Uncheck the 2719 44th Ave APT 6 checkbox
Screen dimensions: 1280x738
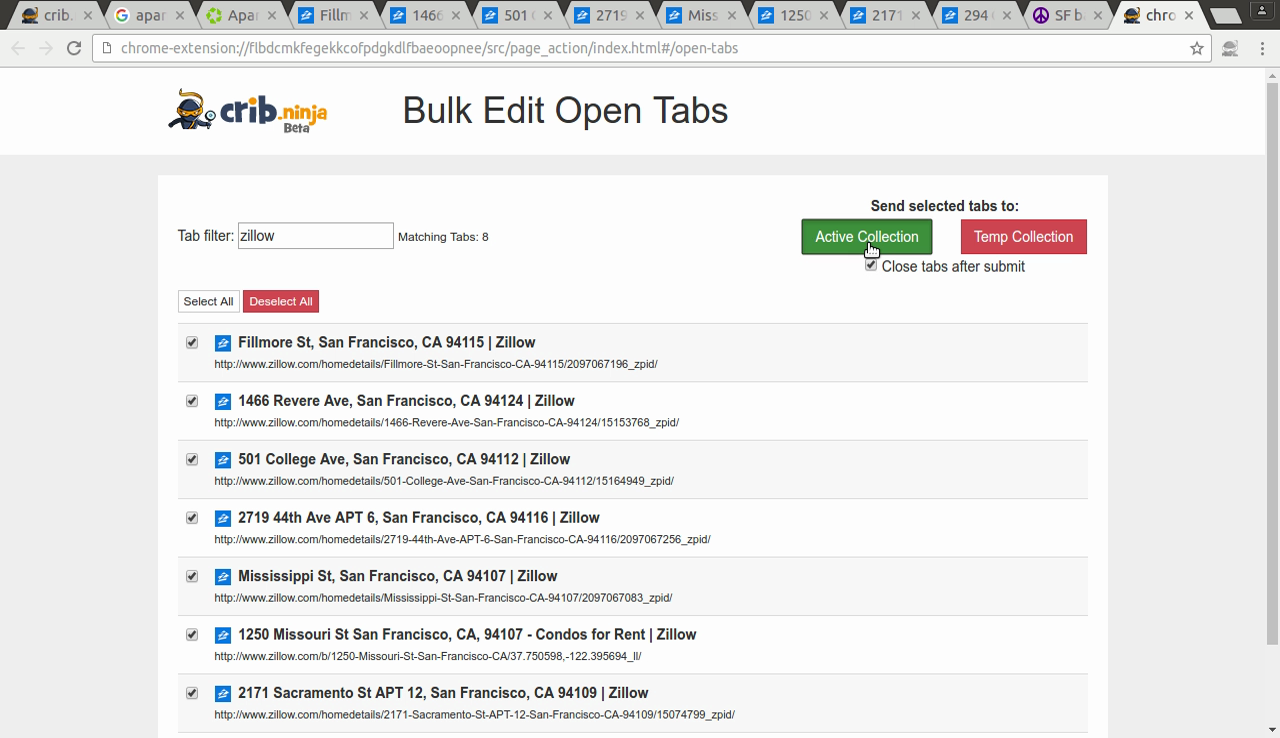[x=192, y=518]
